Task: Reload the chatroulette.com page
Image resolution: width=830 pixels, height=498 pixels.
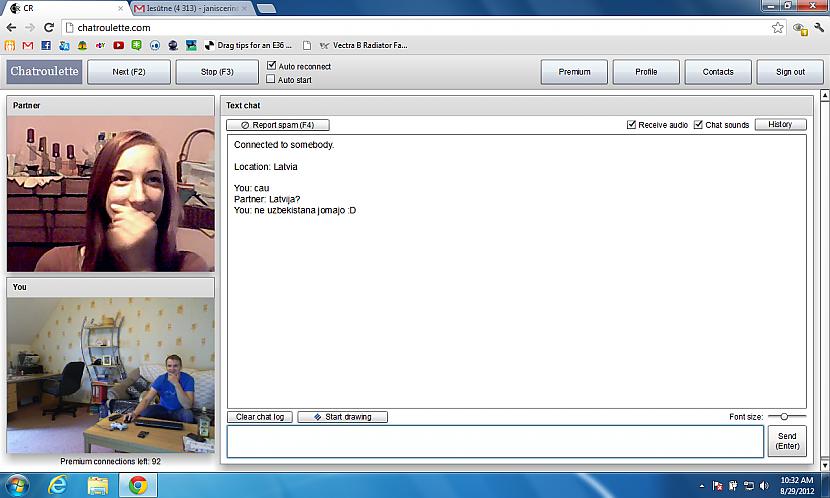Action: click(x=49, y=28)
